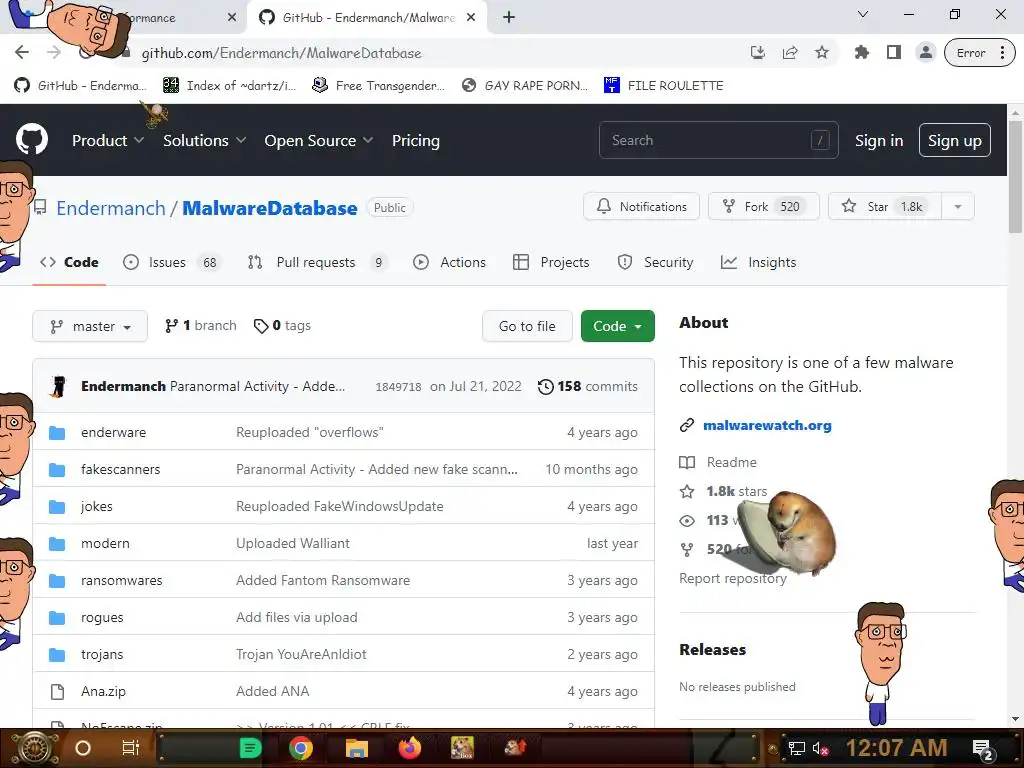Click the page vertical scrollbar thumb
1024x768 pixels.
coord(1015,176)
